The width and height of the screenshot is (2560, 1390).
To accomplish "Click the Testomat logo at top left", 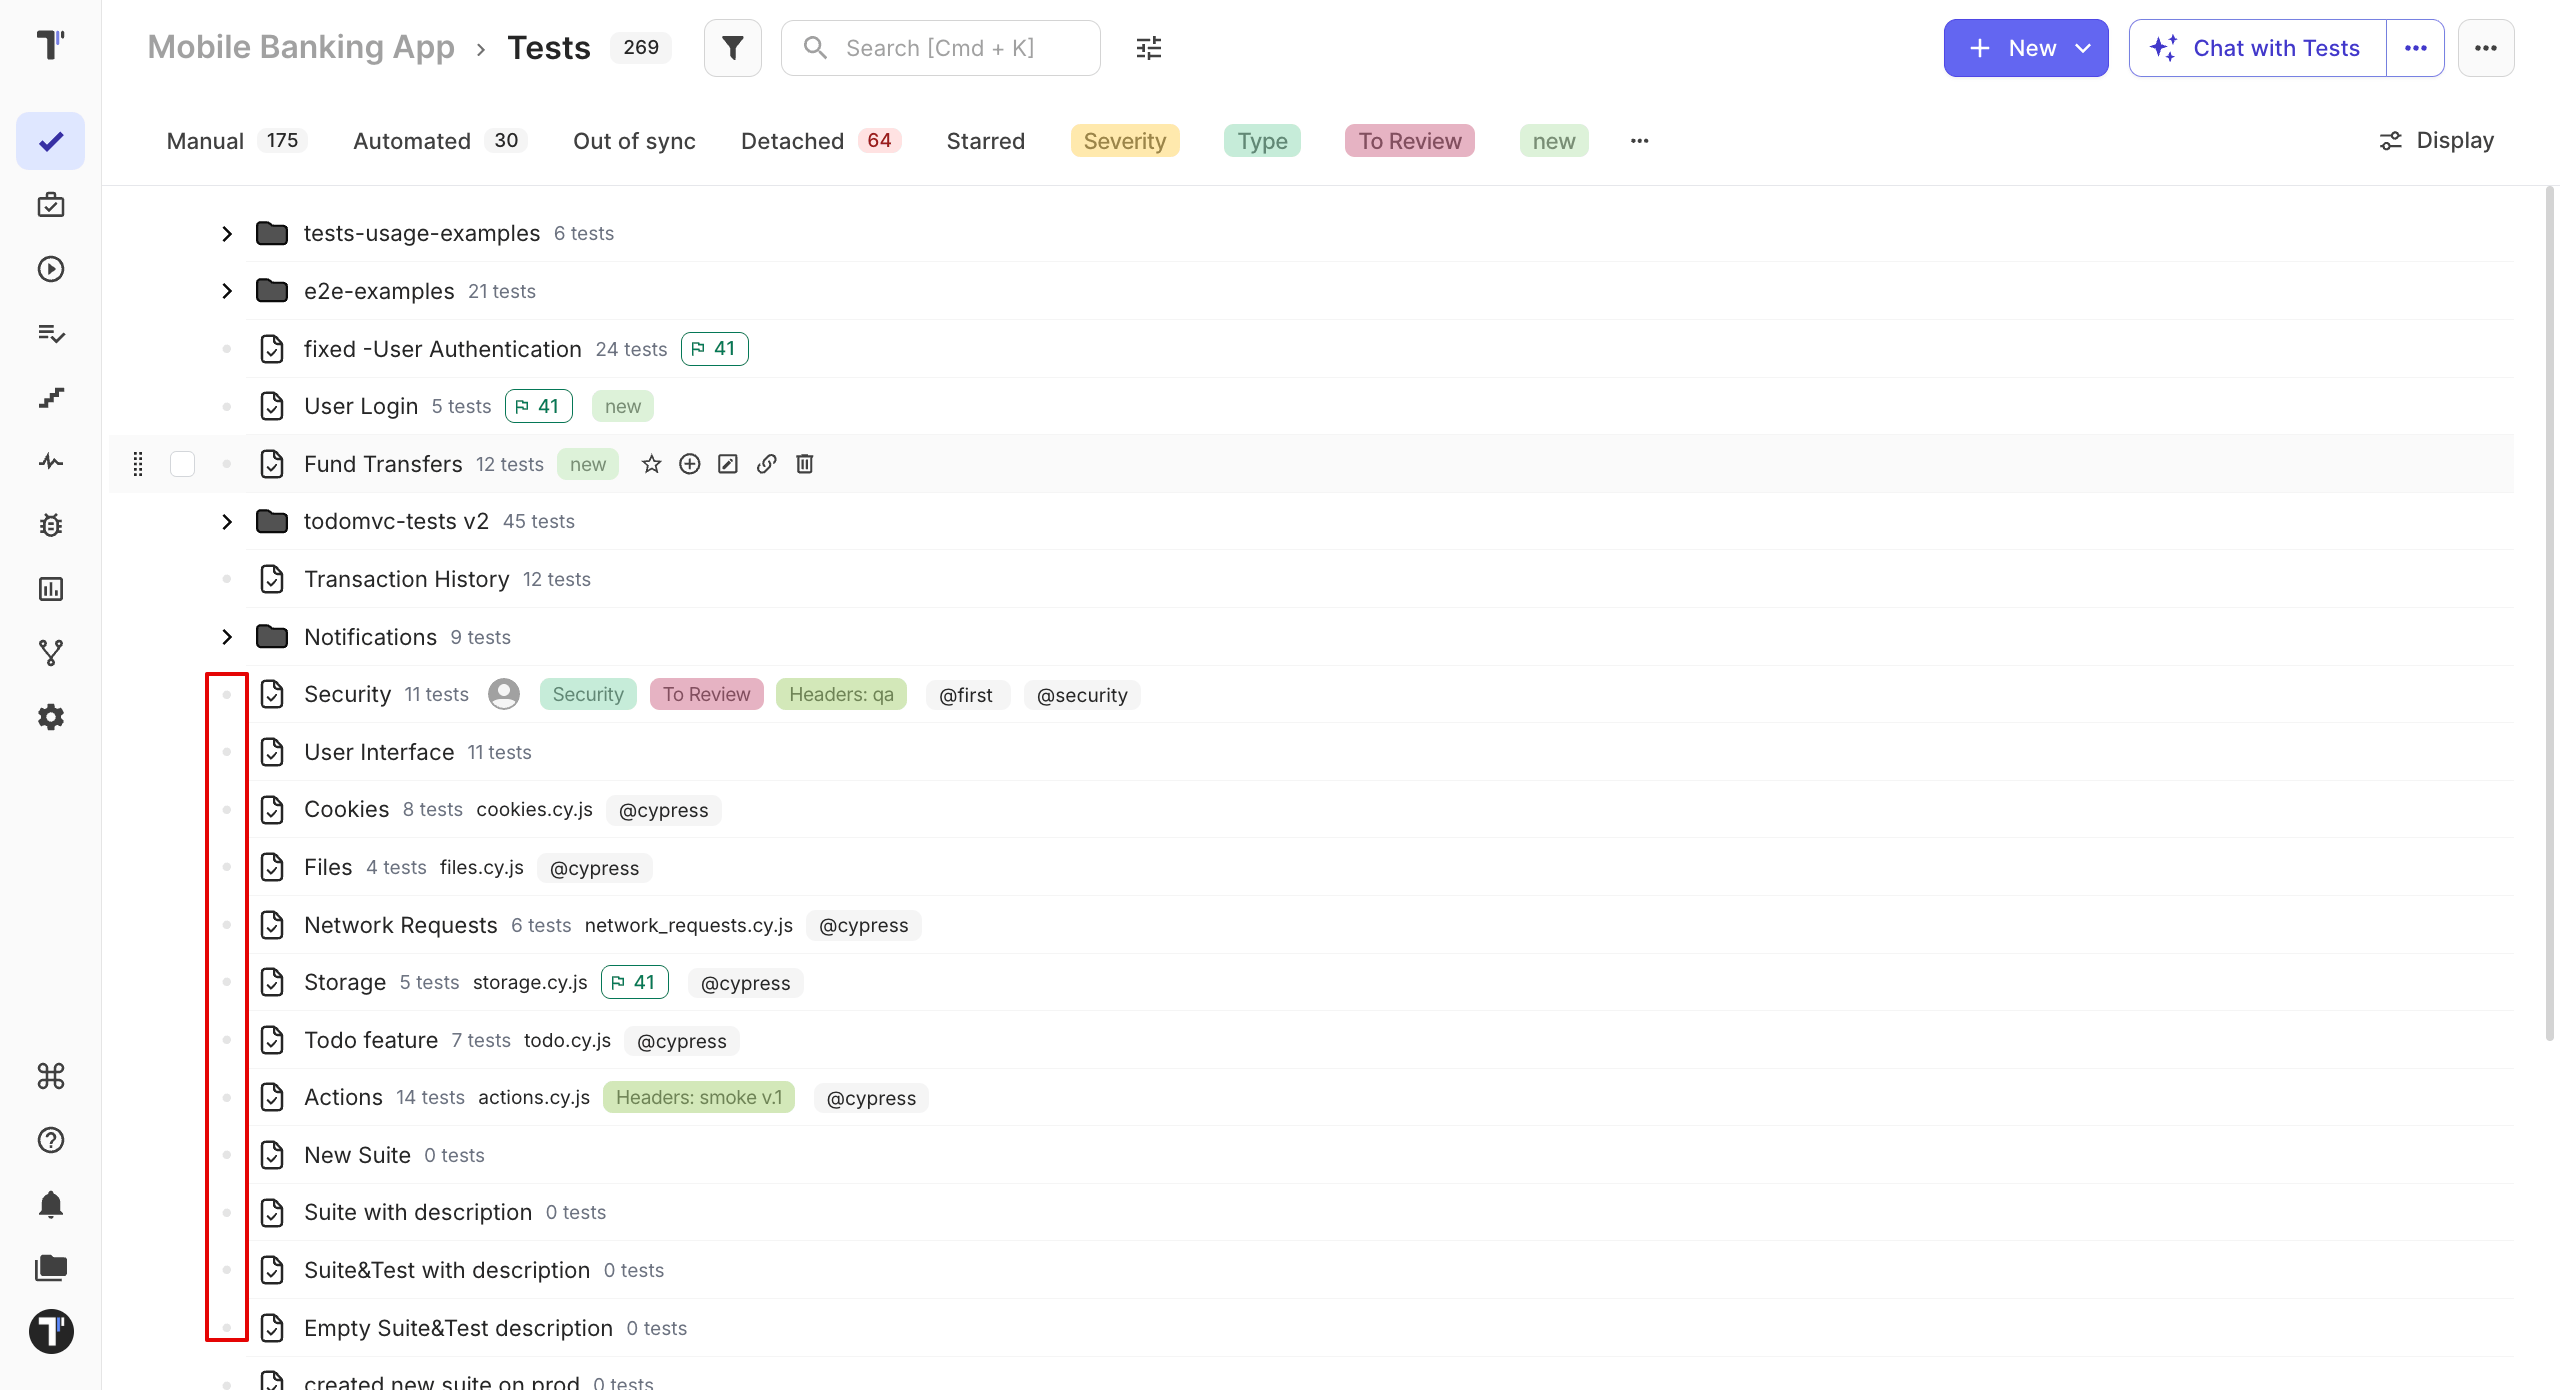I will pyautogui.click(x=51, y=45).
